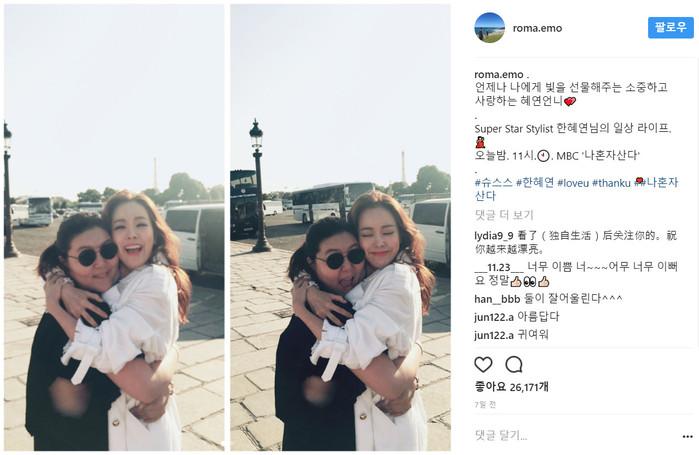Viewport: 699px width, 455px height.
Task: Open the #한혜연 hashtag
Action: 535,183
